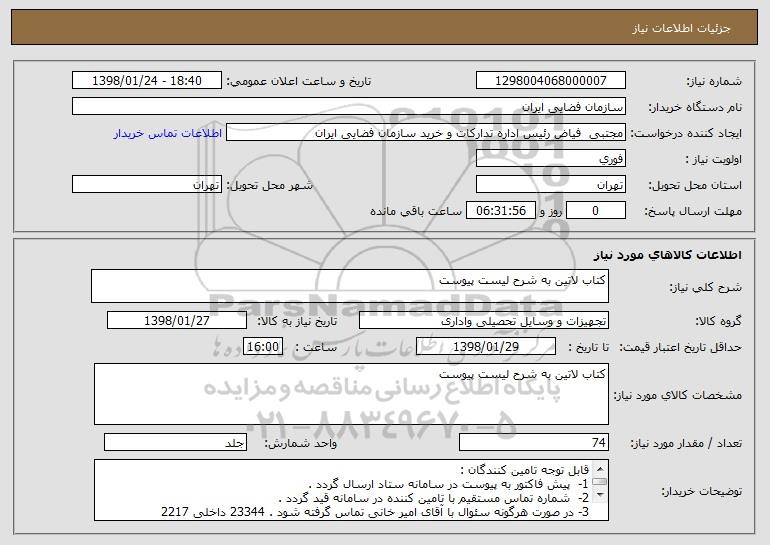Click the note line about شماره تماس مستقیم
770x545 pixels.
tap(434, 498)
